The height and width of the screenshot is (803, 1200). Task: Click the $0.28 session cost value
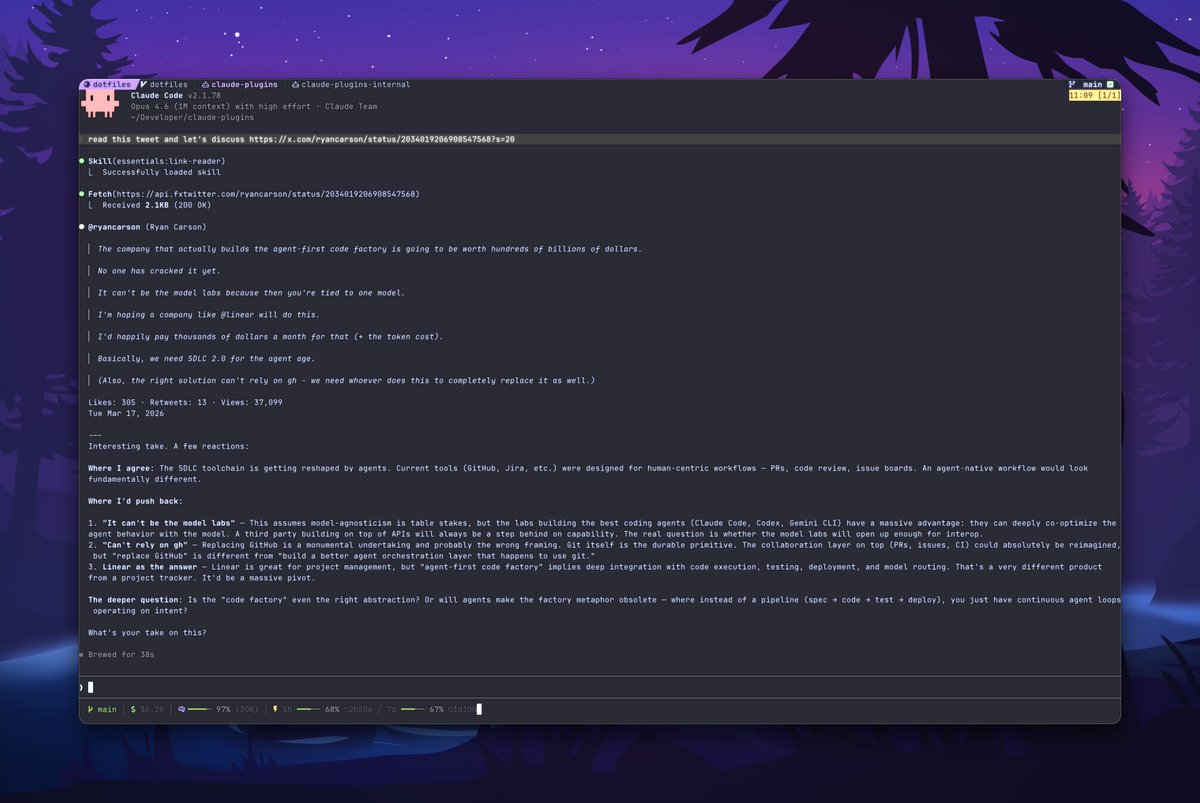click(x=153, y=709)
